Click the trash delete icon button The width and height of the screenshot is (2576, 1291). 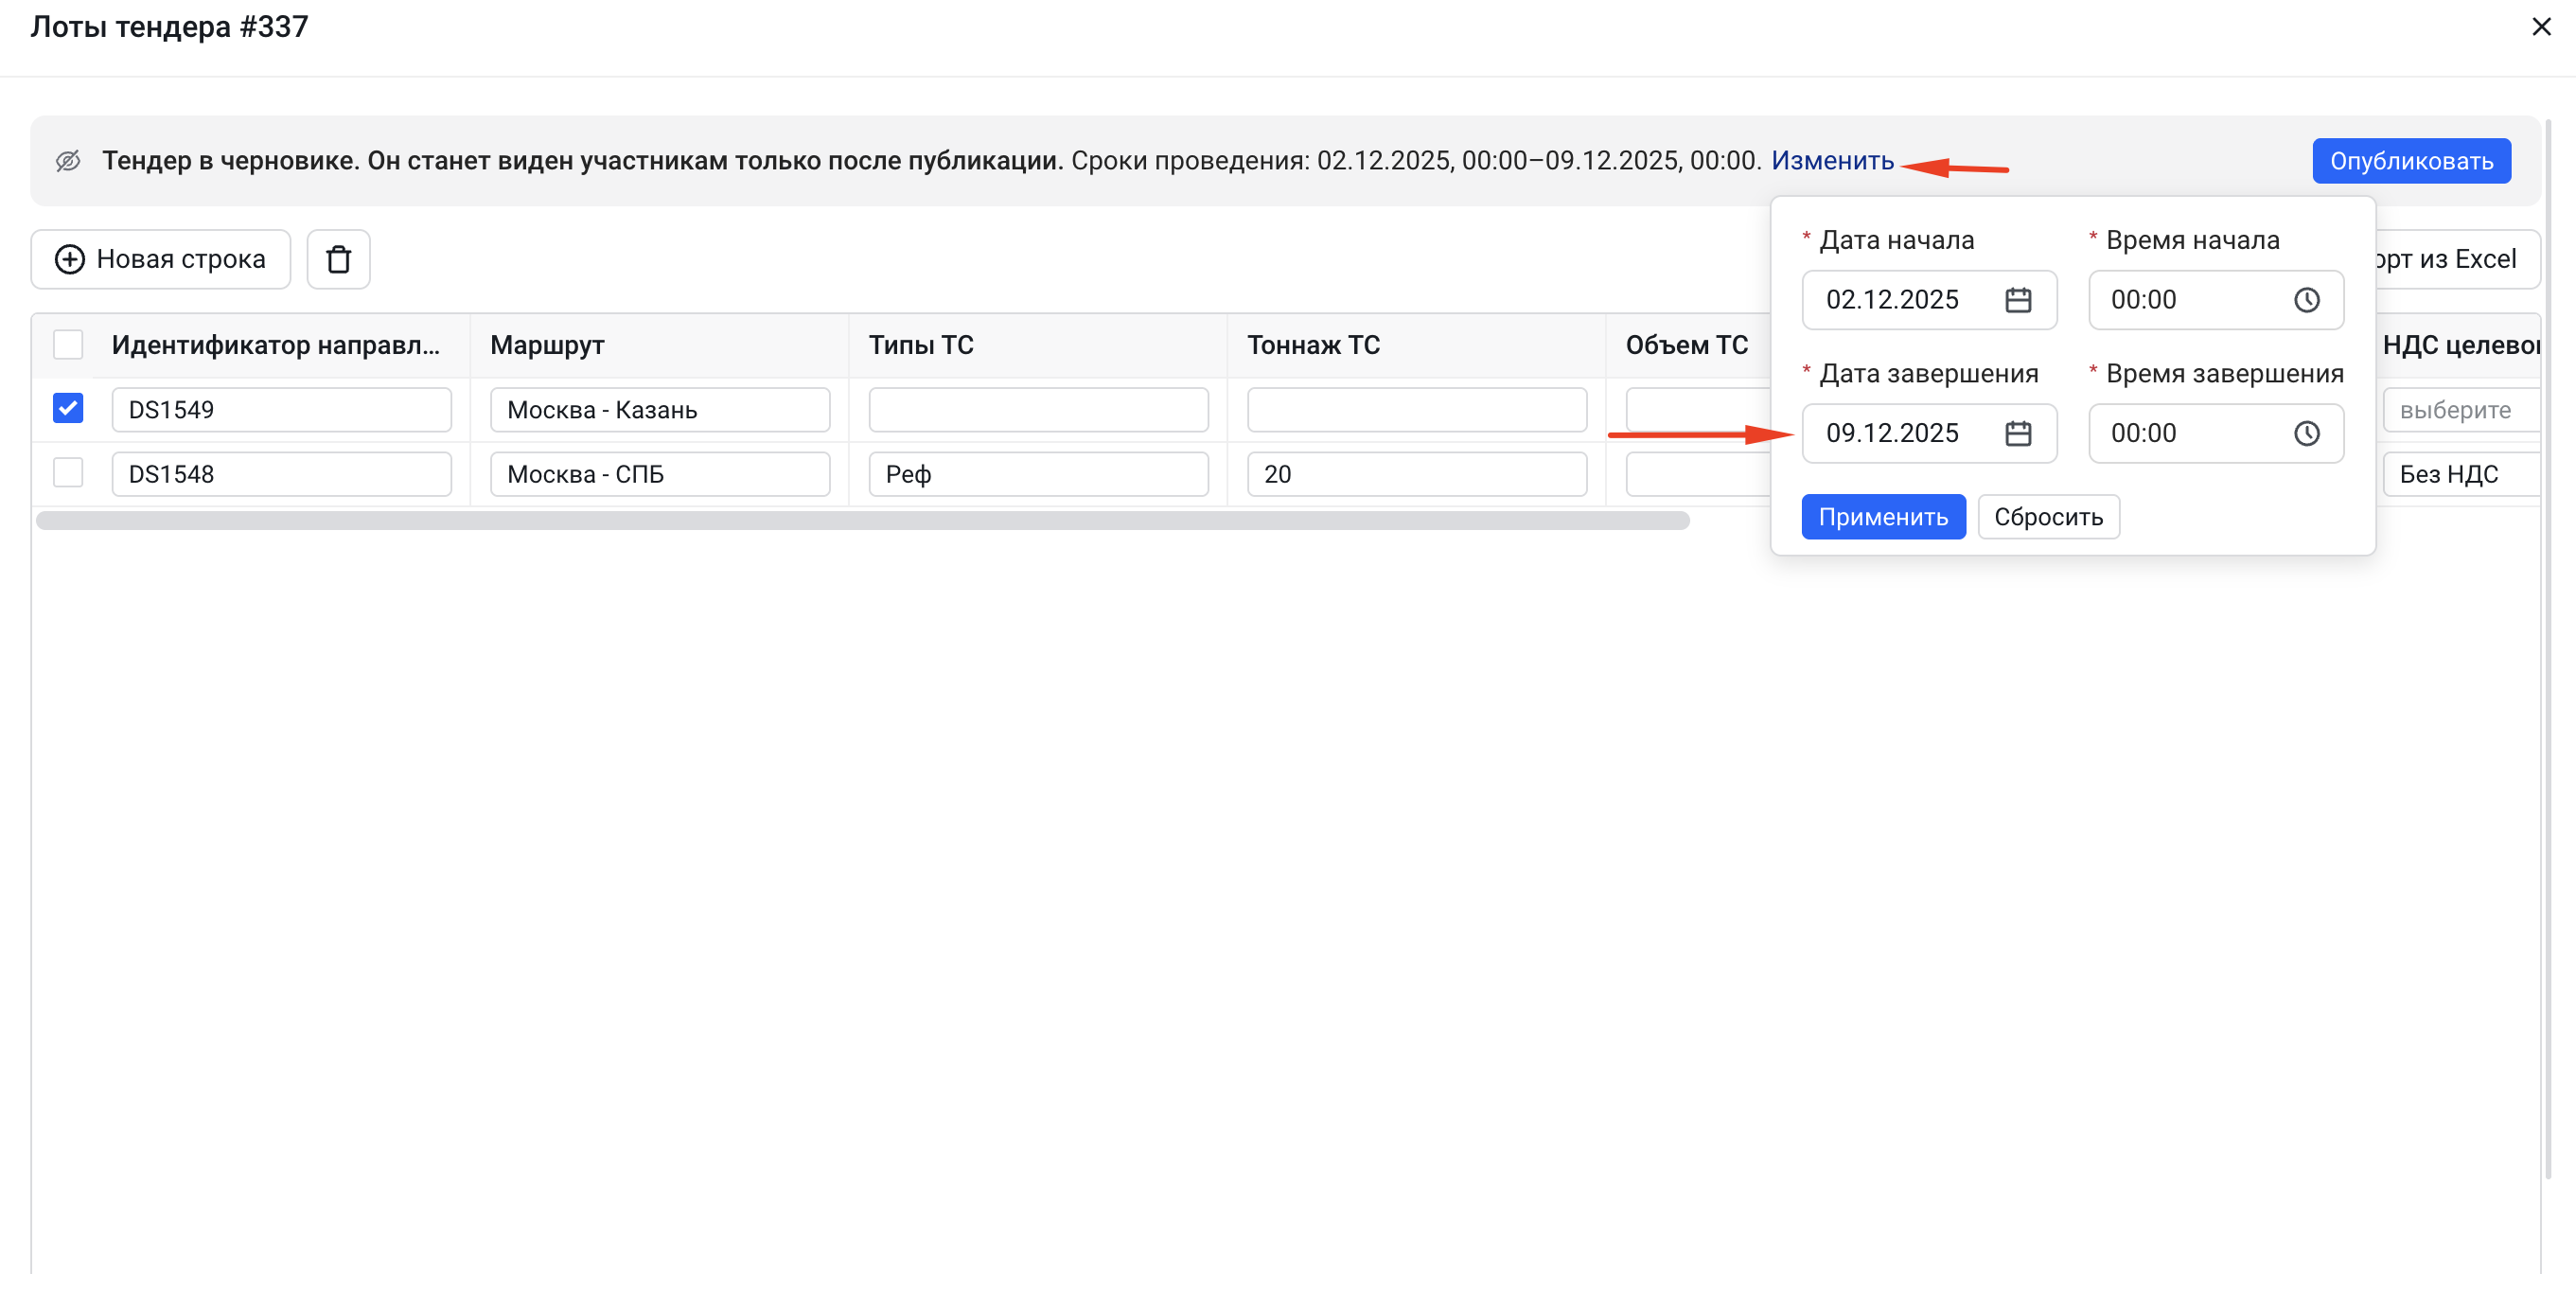pos(338,259)
